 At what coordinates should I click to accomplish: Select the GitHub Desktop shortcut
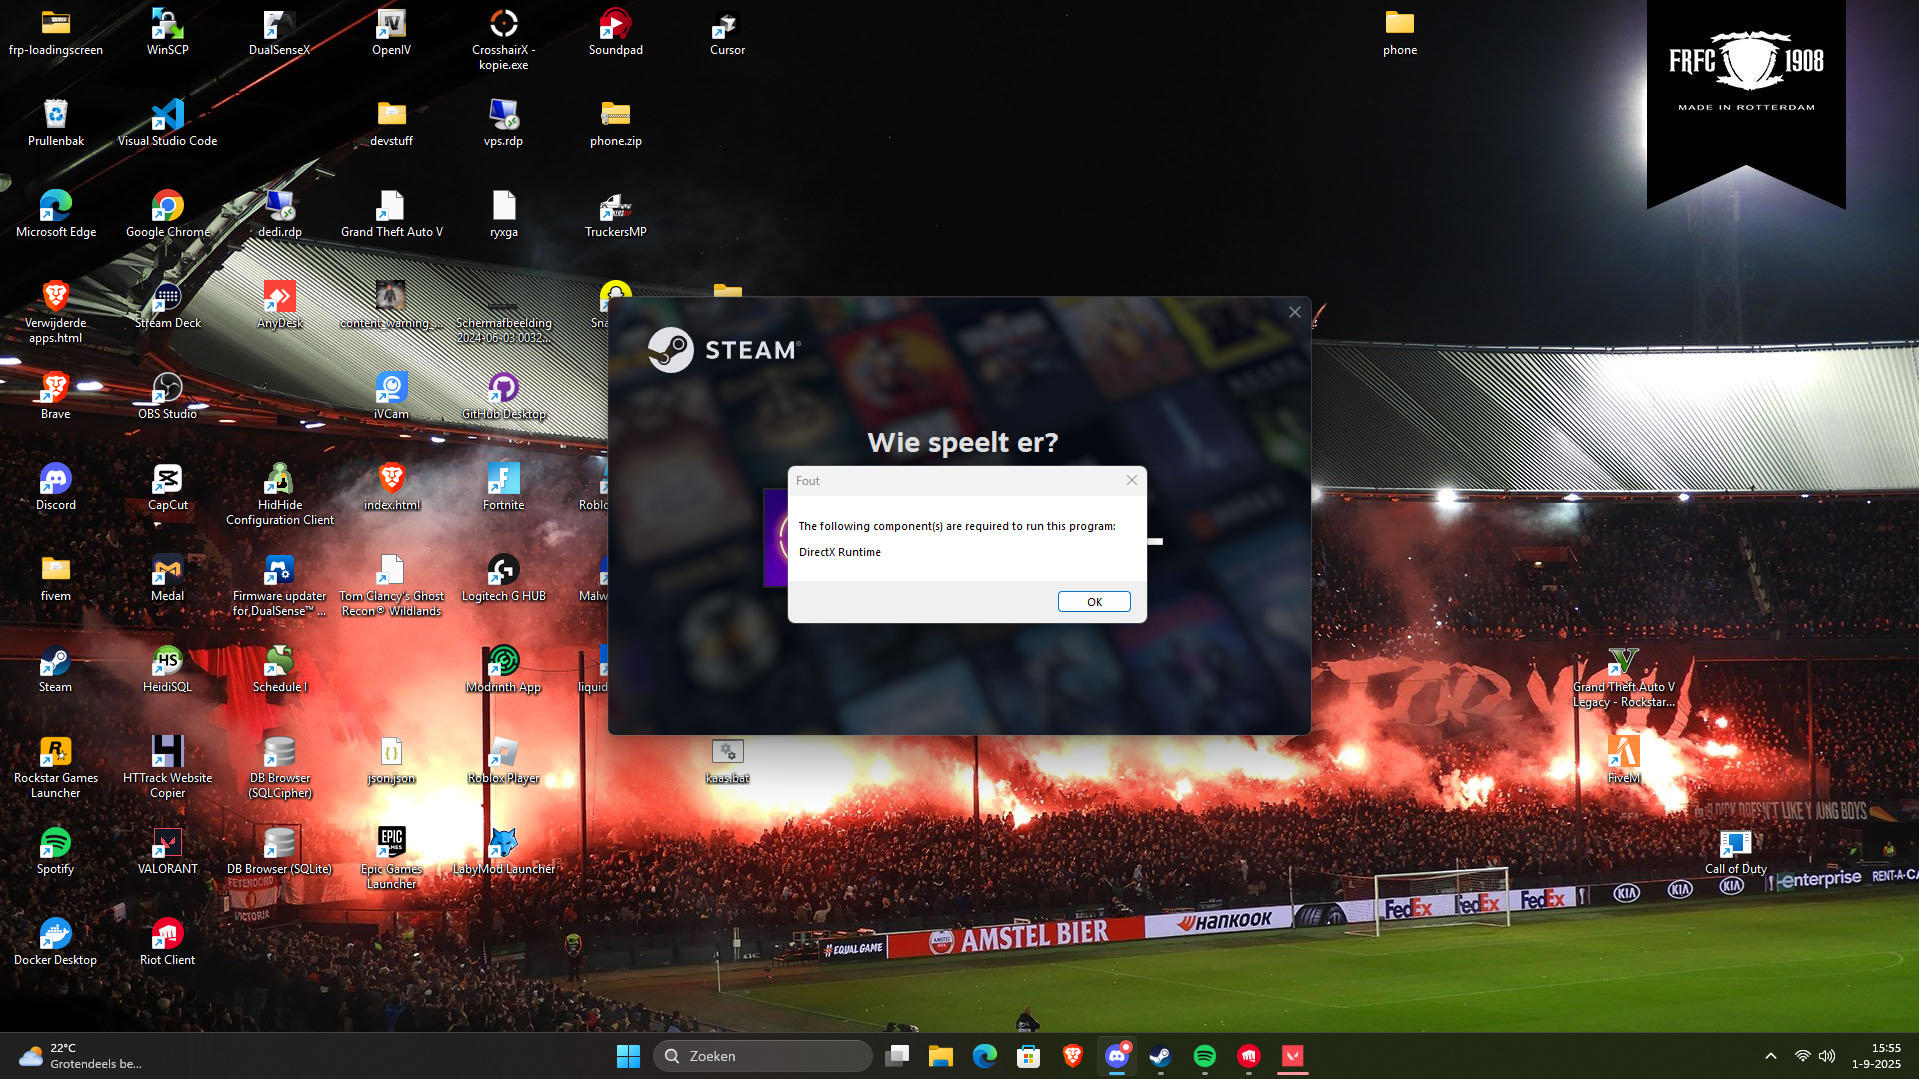click(504, 397)
